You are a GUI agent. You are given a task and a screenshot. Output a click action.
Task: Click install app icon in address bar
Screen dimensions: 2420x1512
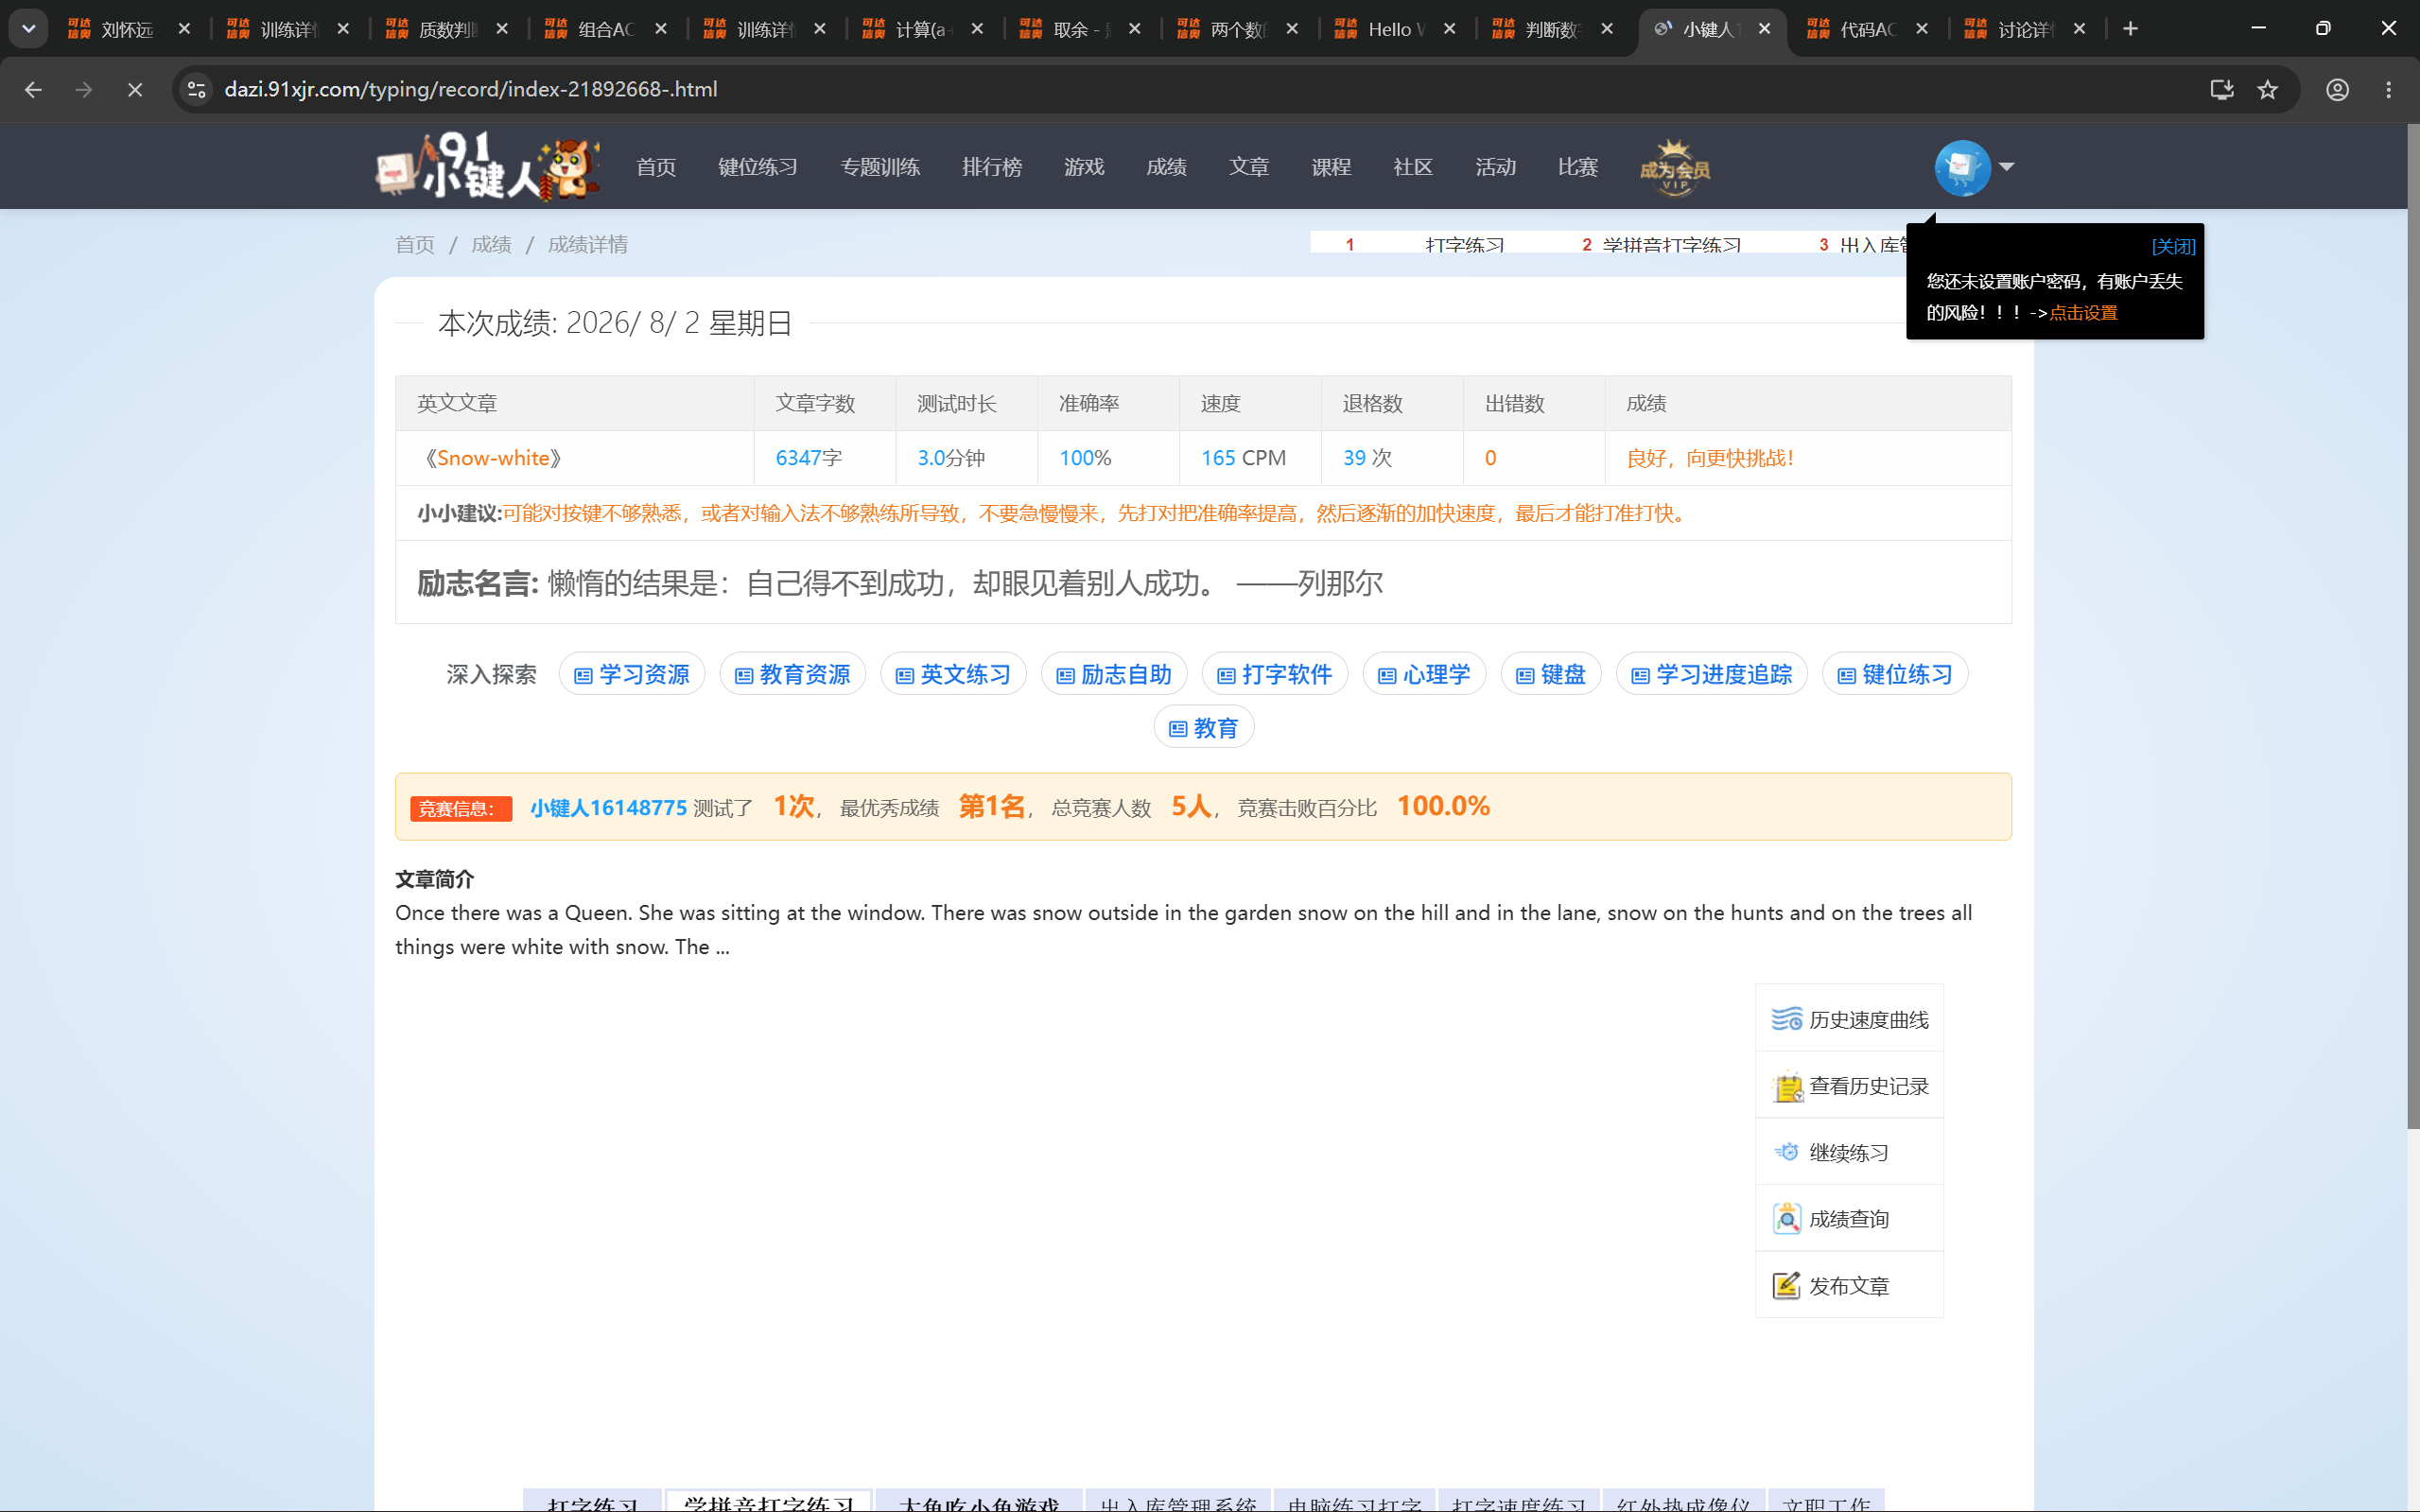click(2221, 90)
